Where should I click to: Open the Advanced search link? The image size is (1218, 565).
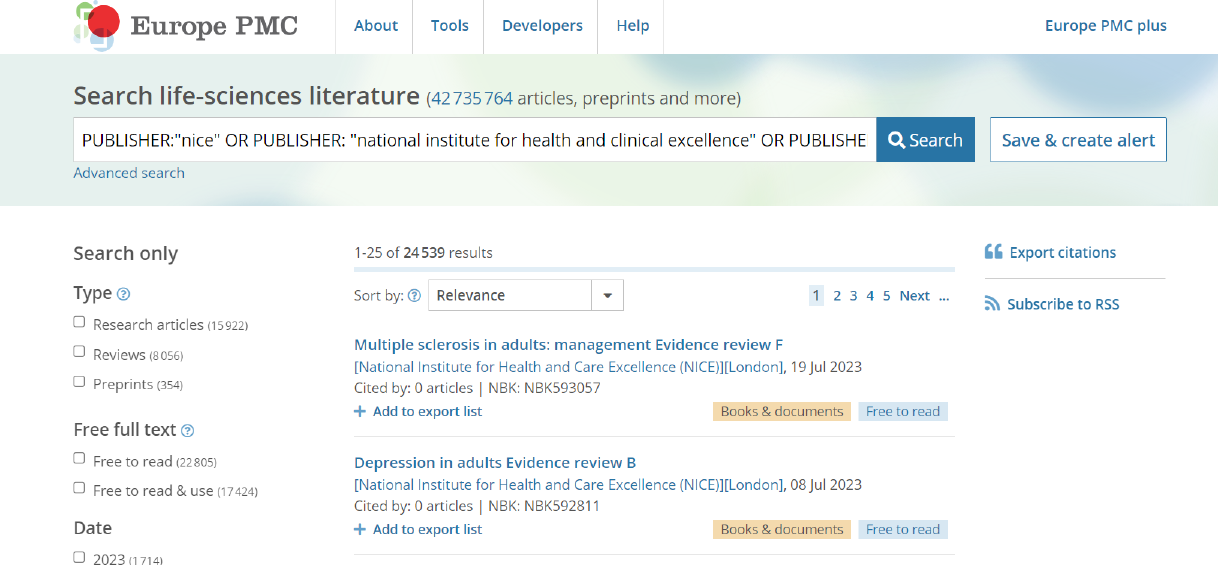129,173
